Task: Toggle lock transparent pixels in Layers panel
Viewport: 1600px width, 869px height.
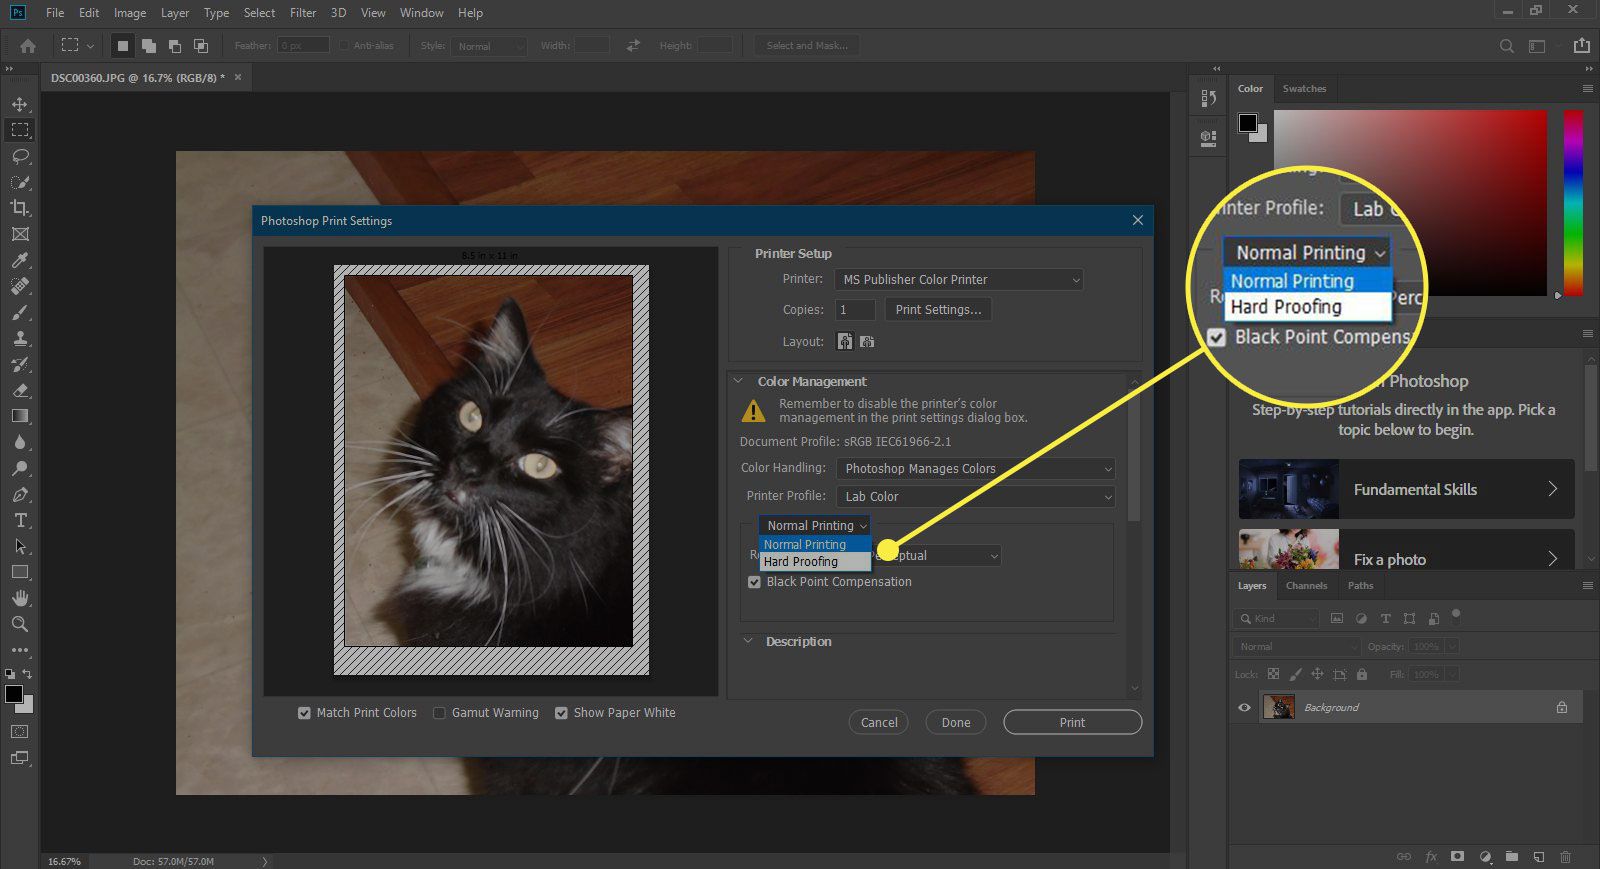Action: (1273, 675)
